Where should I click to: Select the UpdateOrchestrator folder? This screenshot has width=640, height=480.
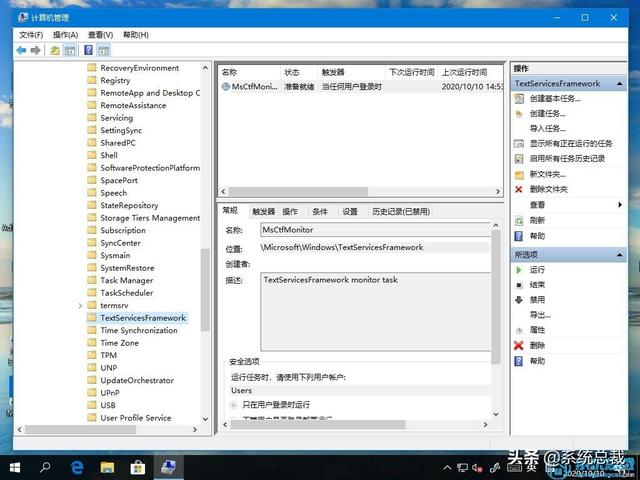tap(137, 380)
